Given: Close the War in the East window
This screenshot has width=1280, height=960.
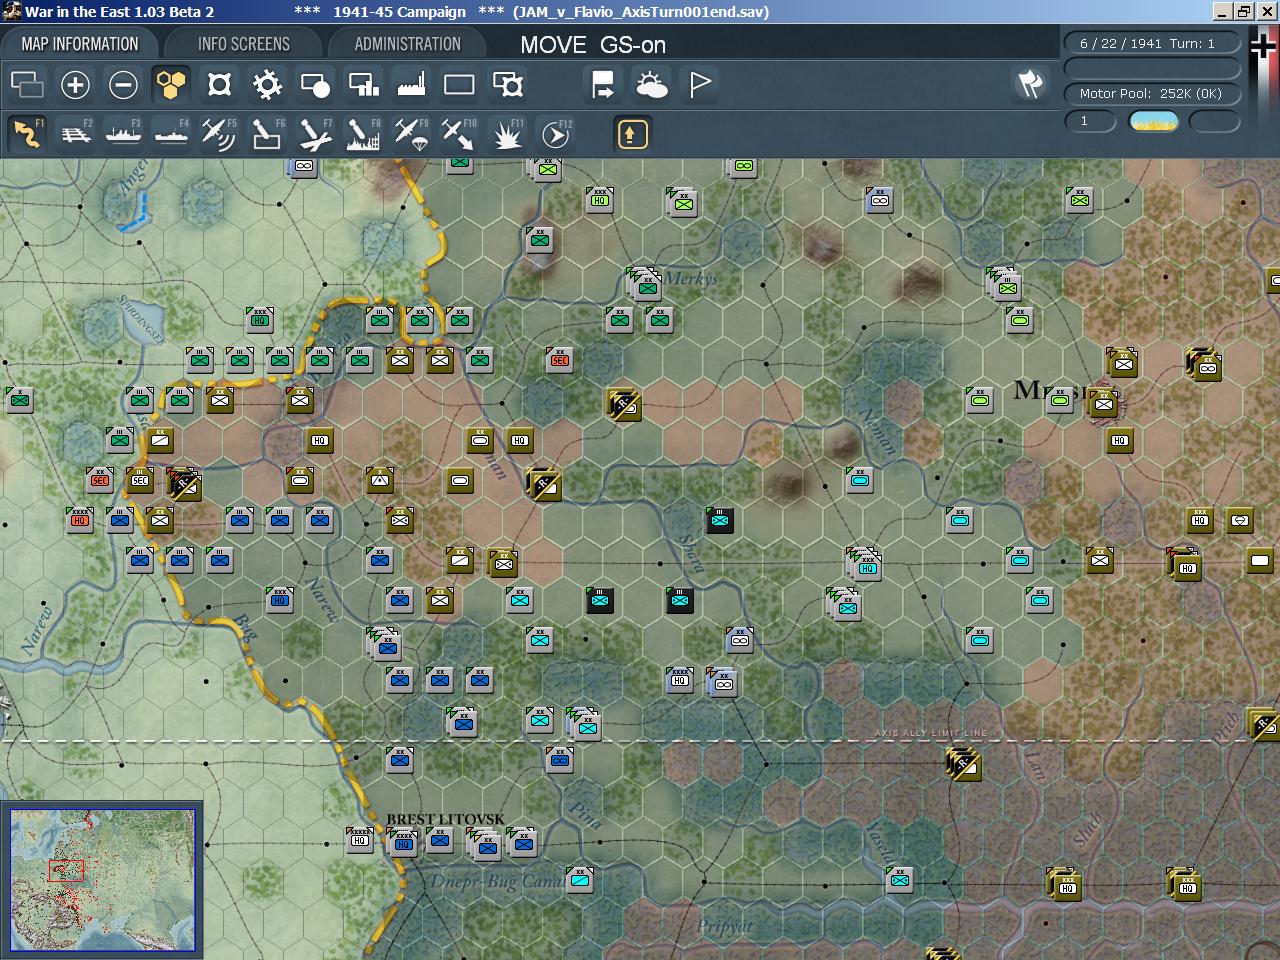Looking at the screenshot, I should (1267, 11).
